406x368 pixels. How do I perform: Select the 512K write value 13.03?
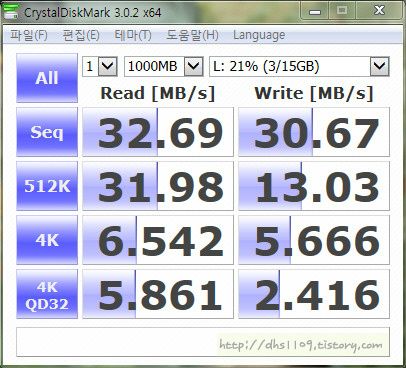click(314, 186)
